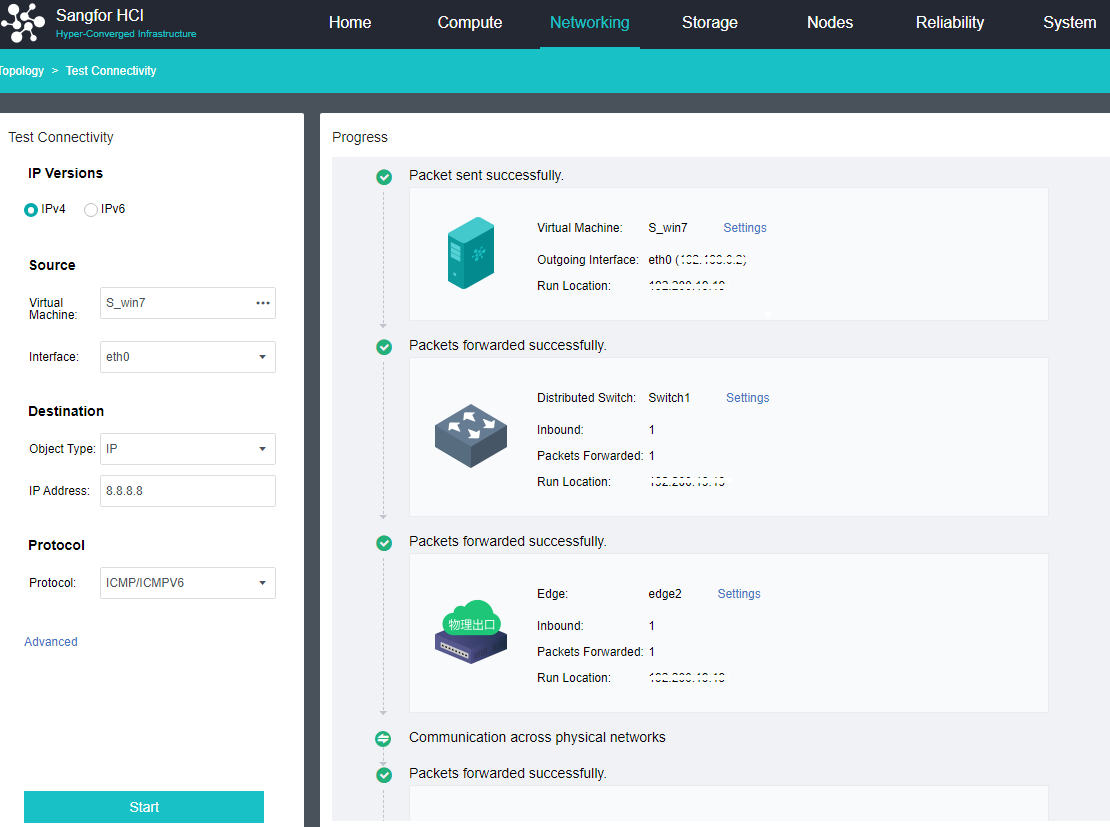Click the edge physical outlet icon

click(x=471, y=632)
